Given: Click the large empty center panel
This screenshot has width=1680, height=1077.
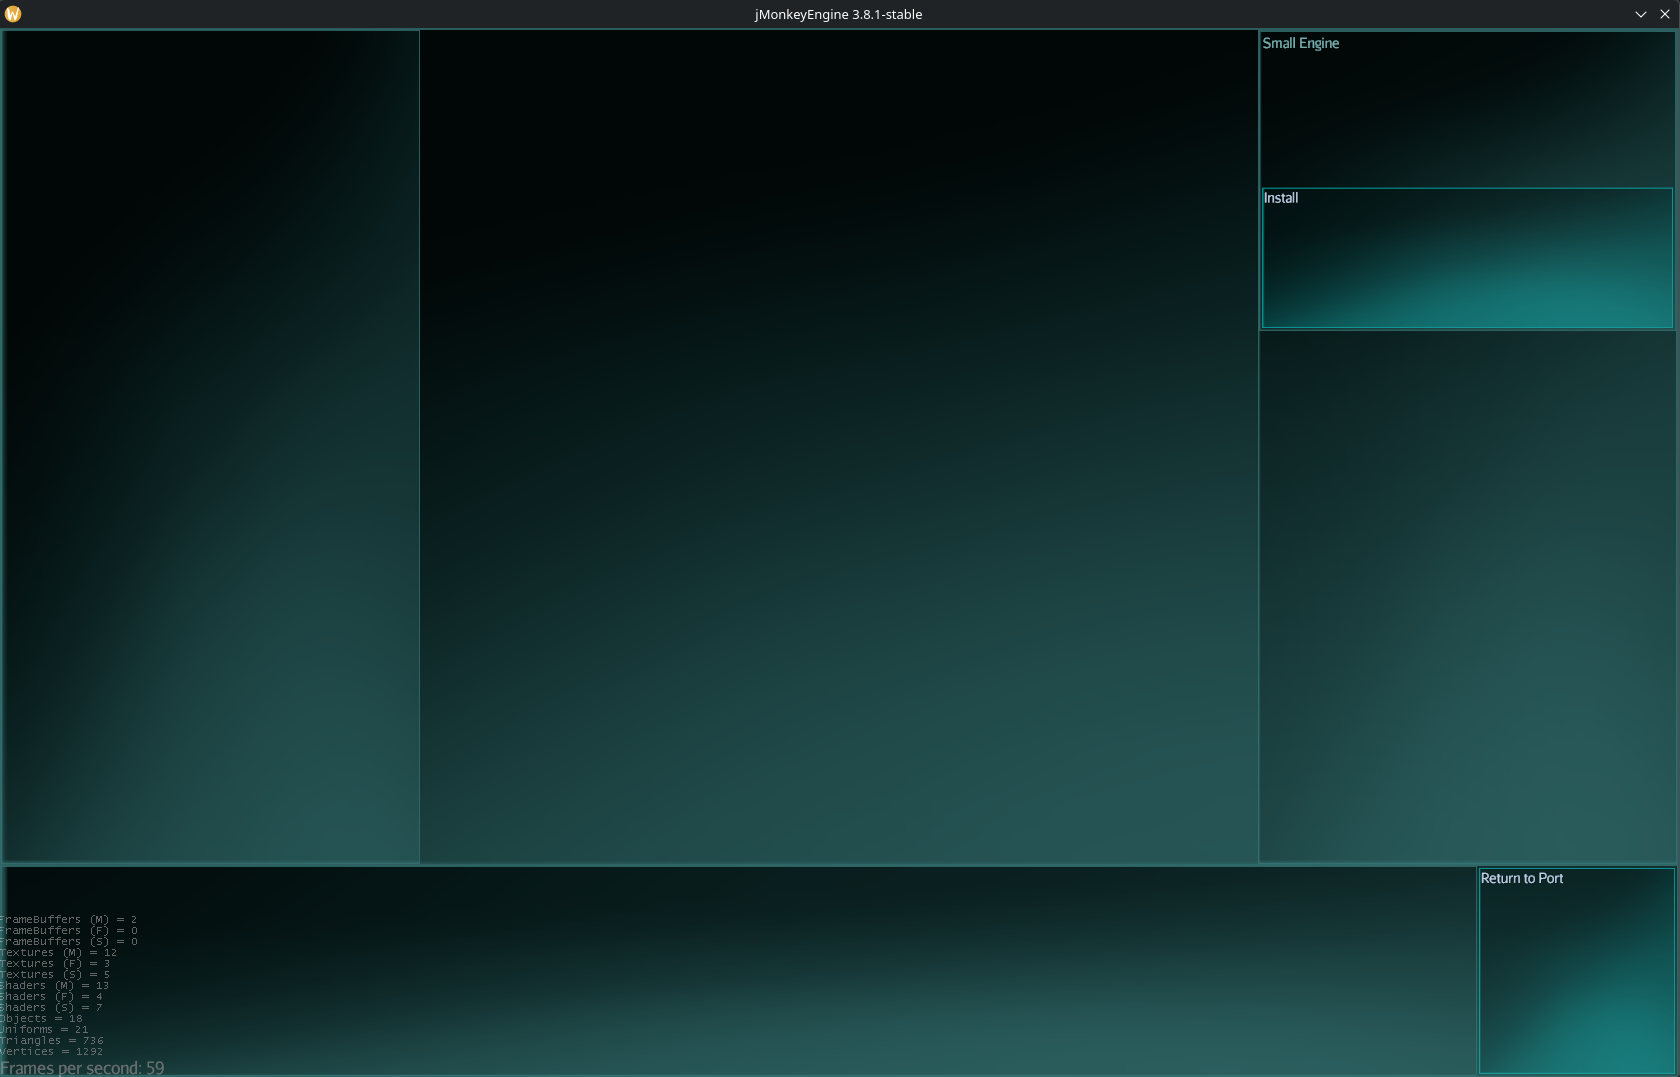Looking at the screenshot, I should (x=838, y=446).
